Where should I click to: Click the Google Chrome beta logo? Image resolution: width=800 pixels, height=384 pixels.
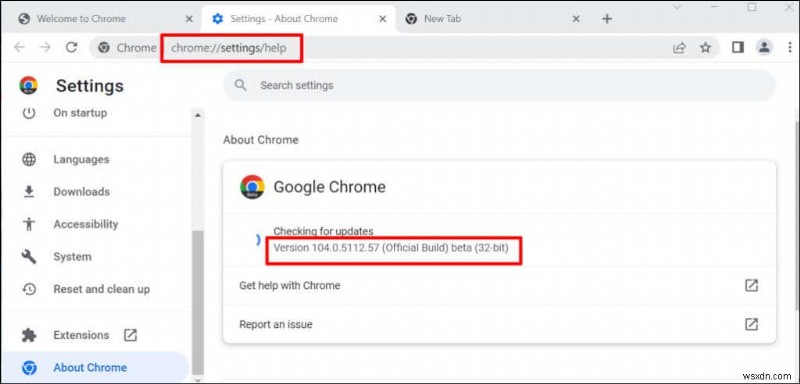[x=252, y=187]
